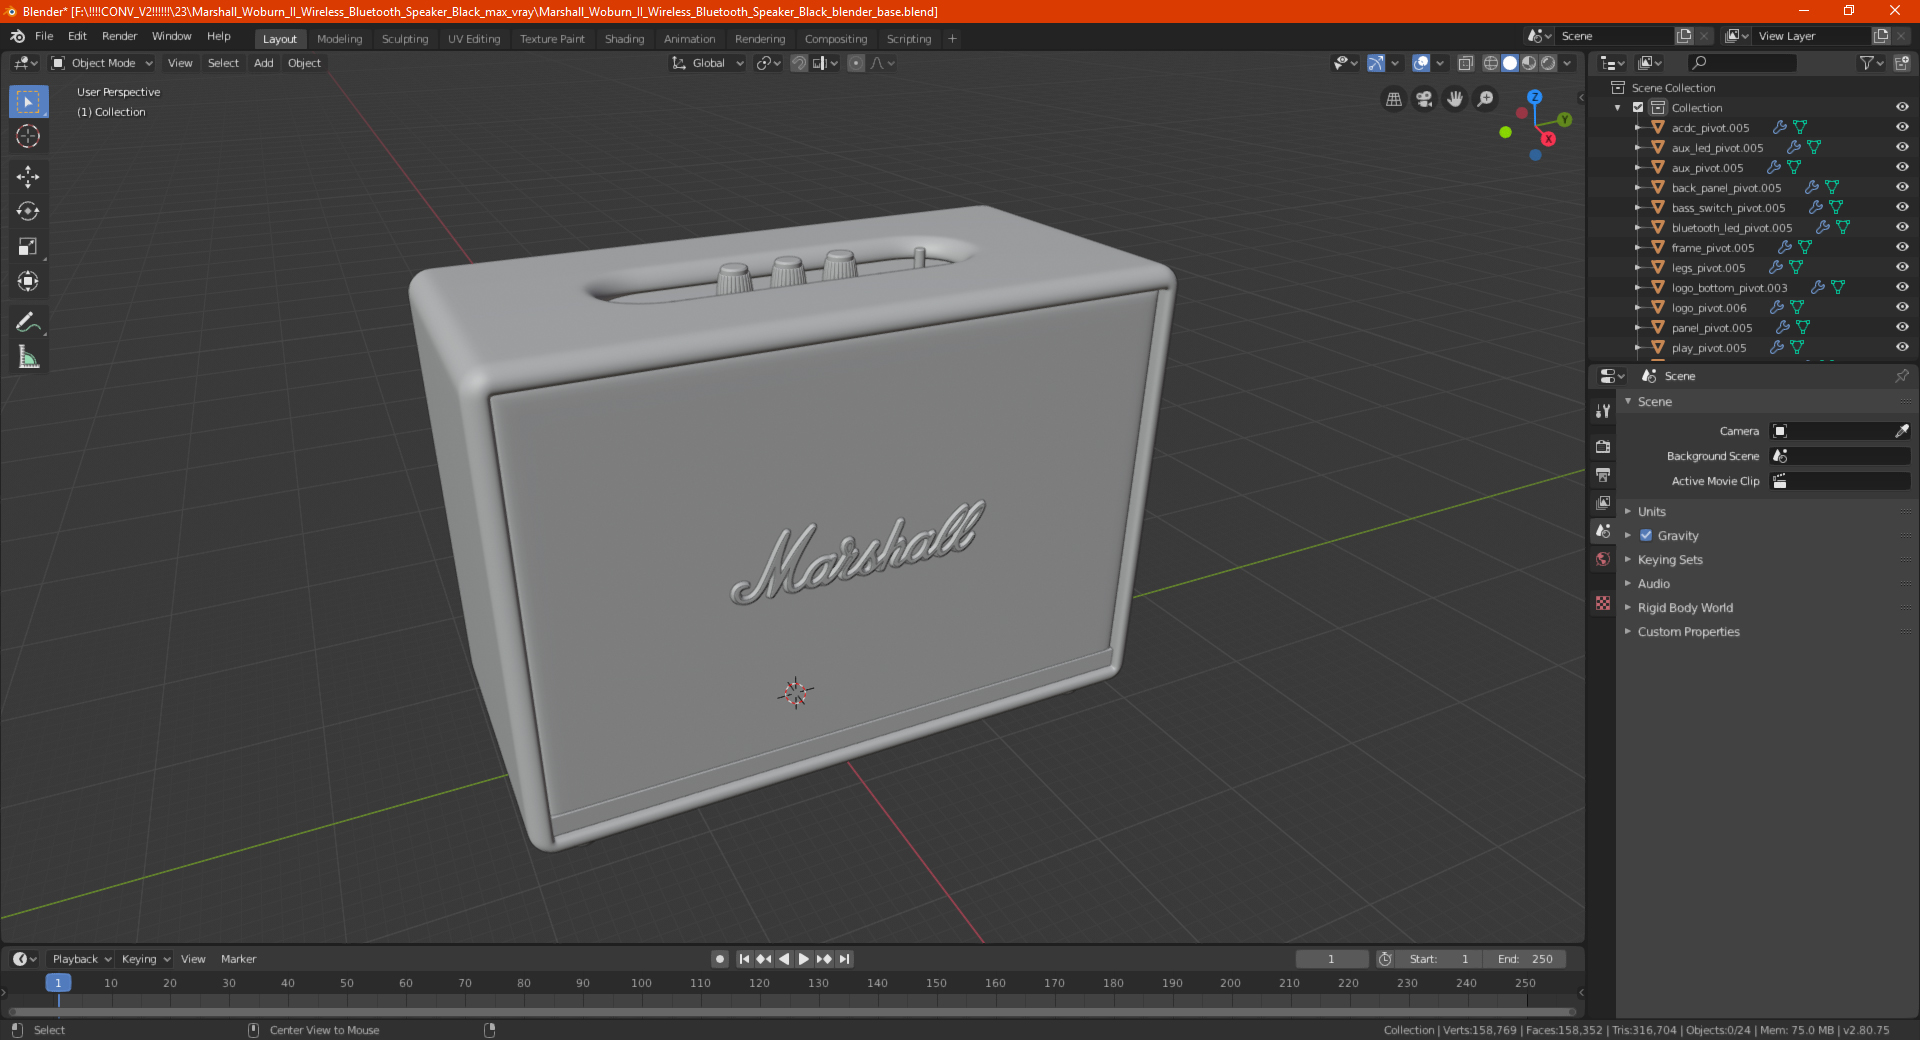This screenshot has width=1920, height=1040.
Task: Switch to the Shading workspace tab
Action: (624, 39)
